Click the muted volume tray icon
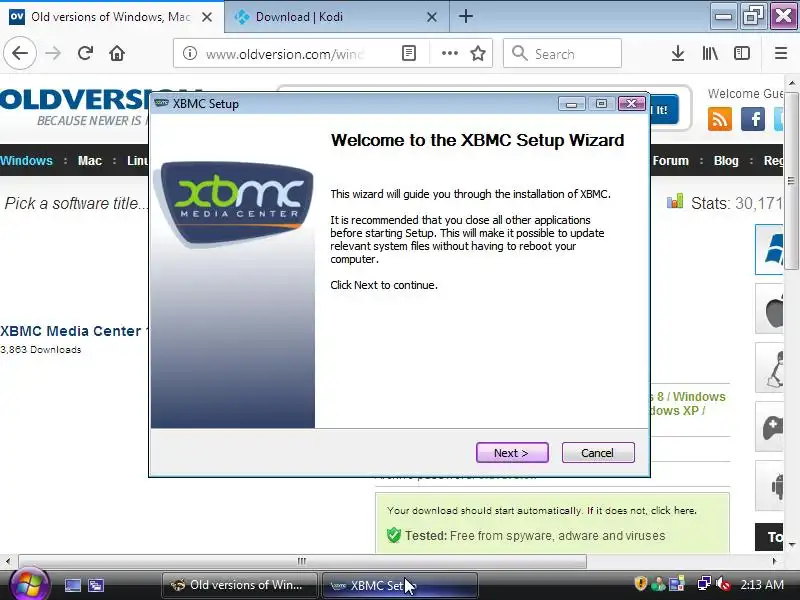The image size is (800, 600). (723, 584)
